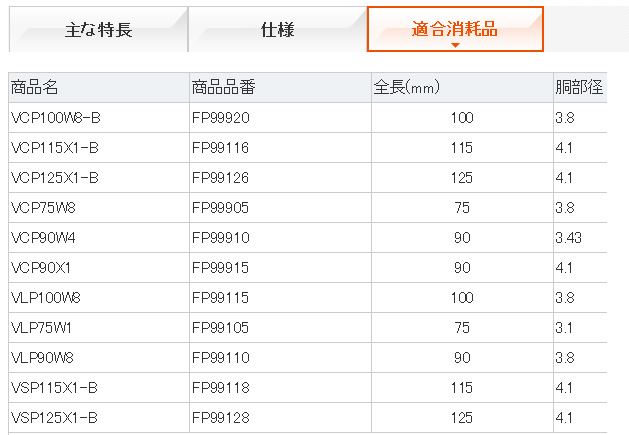Image resolution: width=629 pixels, height=435 pixels.
Task: Click product number FP99116
Action: coord(220,148)
